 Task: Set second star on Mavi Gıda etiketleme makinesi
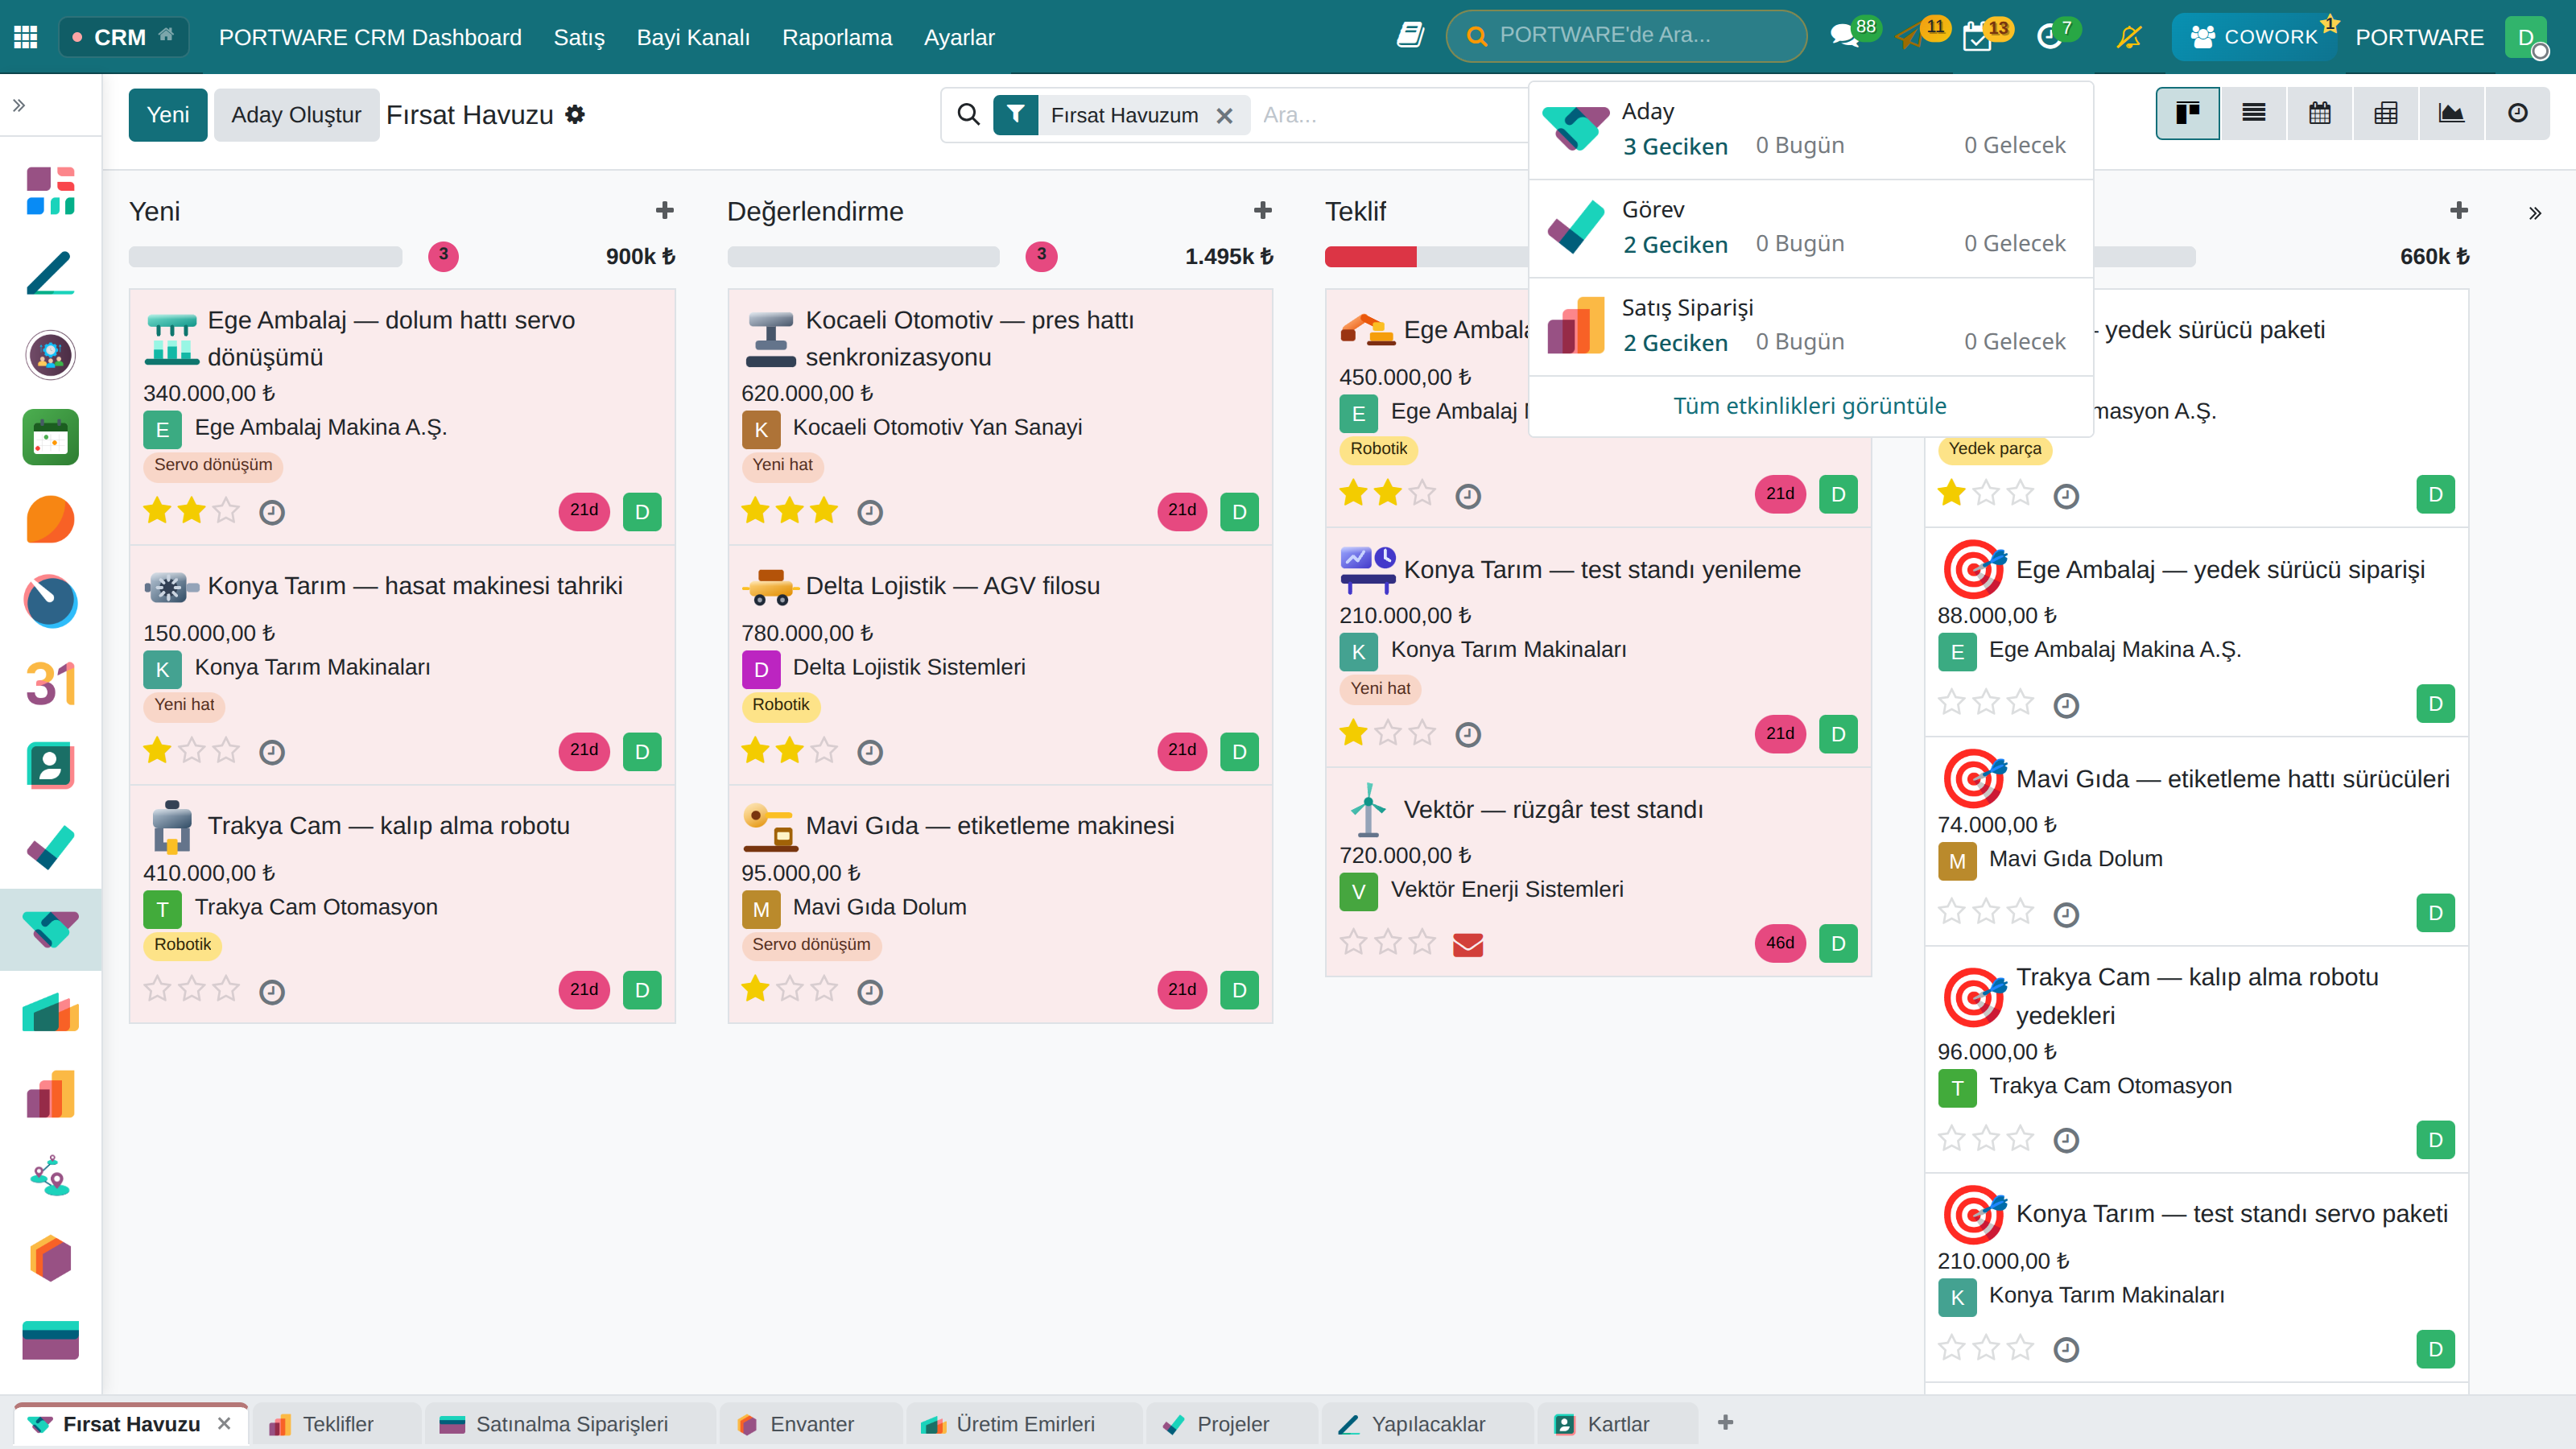[x=790, y=989]
